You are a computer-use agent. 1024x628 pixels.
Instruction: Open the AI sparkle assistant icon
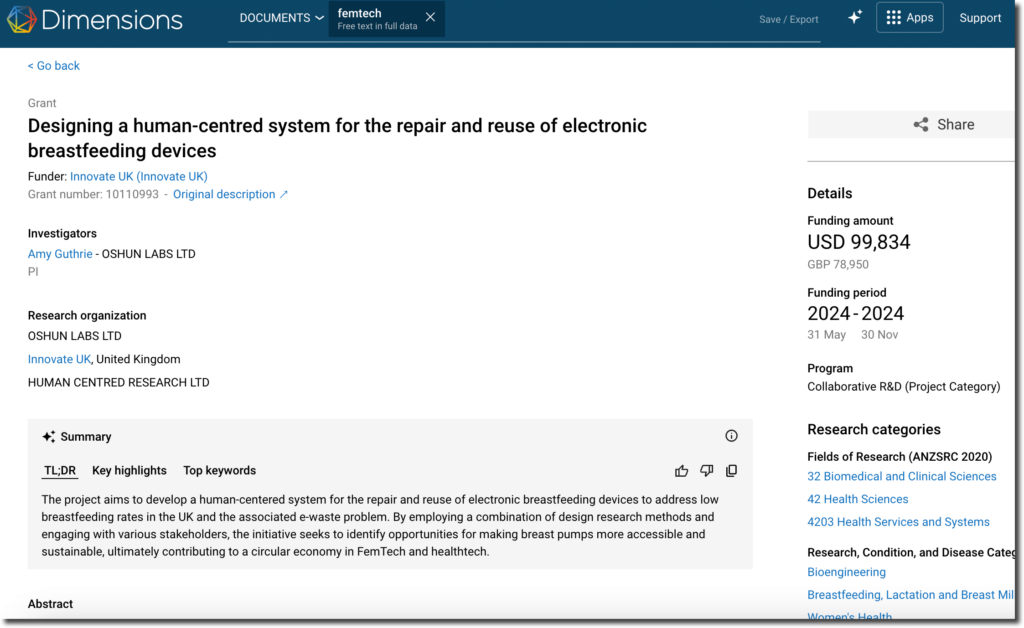pos(854,17)
